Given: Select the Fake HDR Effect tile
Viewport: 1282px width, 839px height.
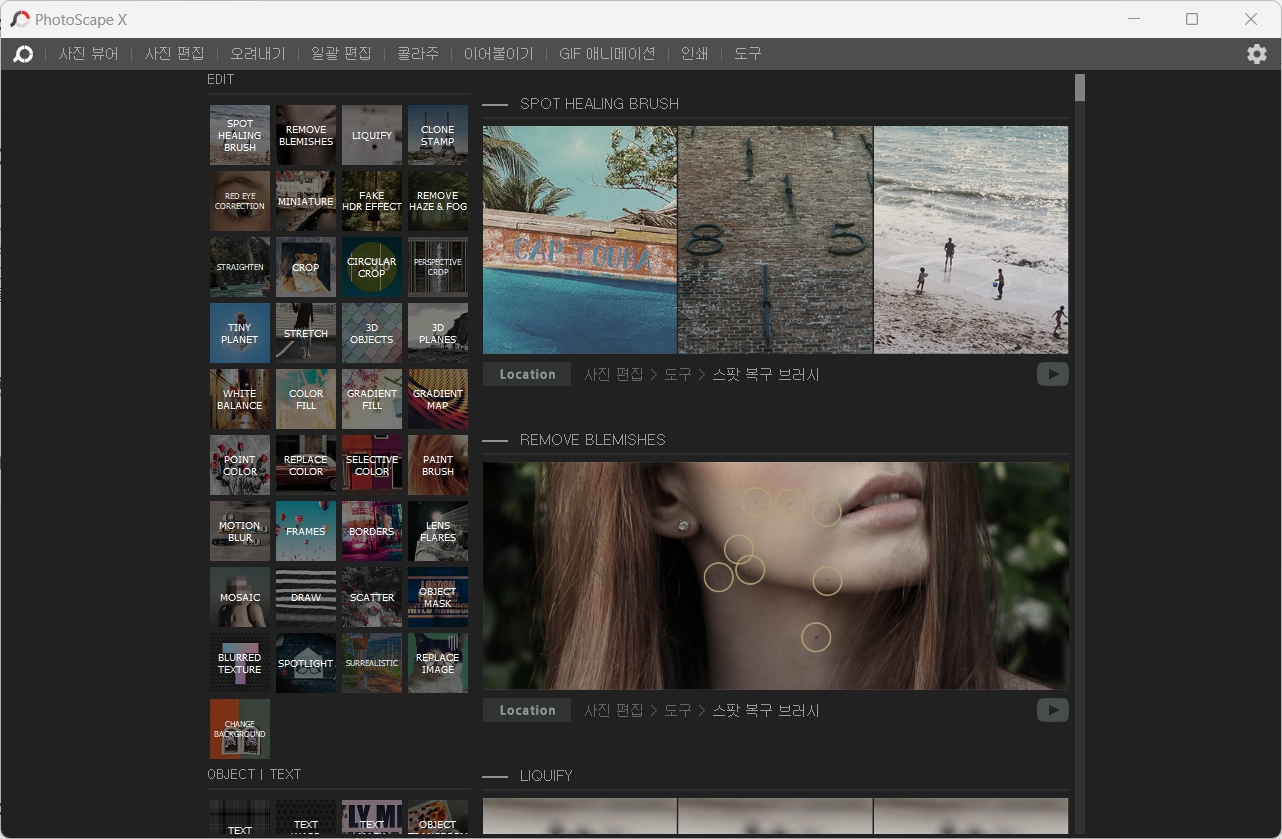Looking at the screenshot, I should pos(372,201).
